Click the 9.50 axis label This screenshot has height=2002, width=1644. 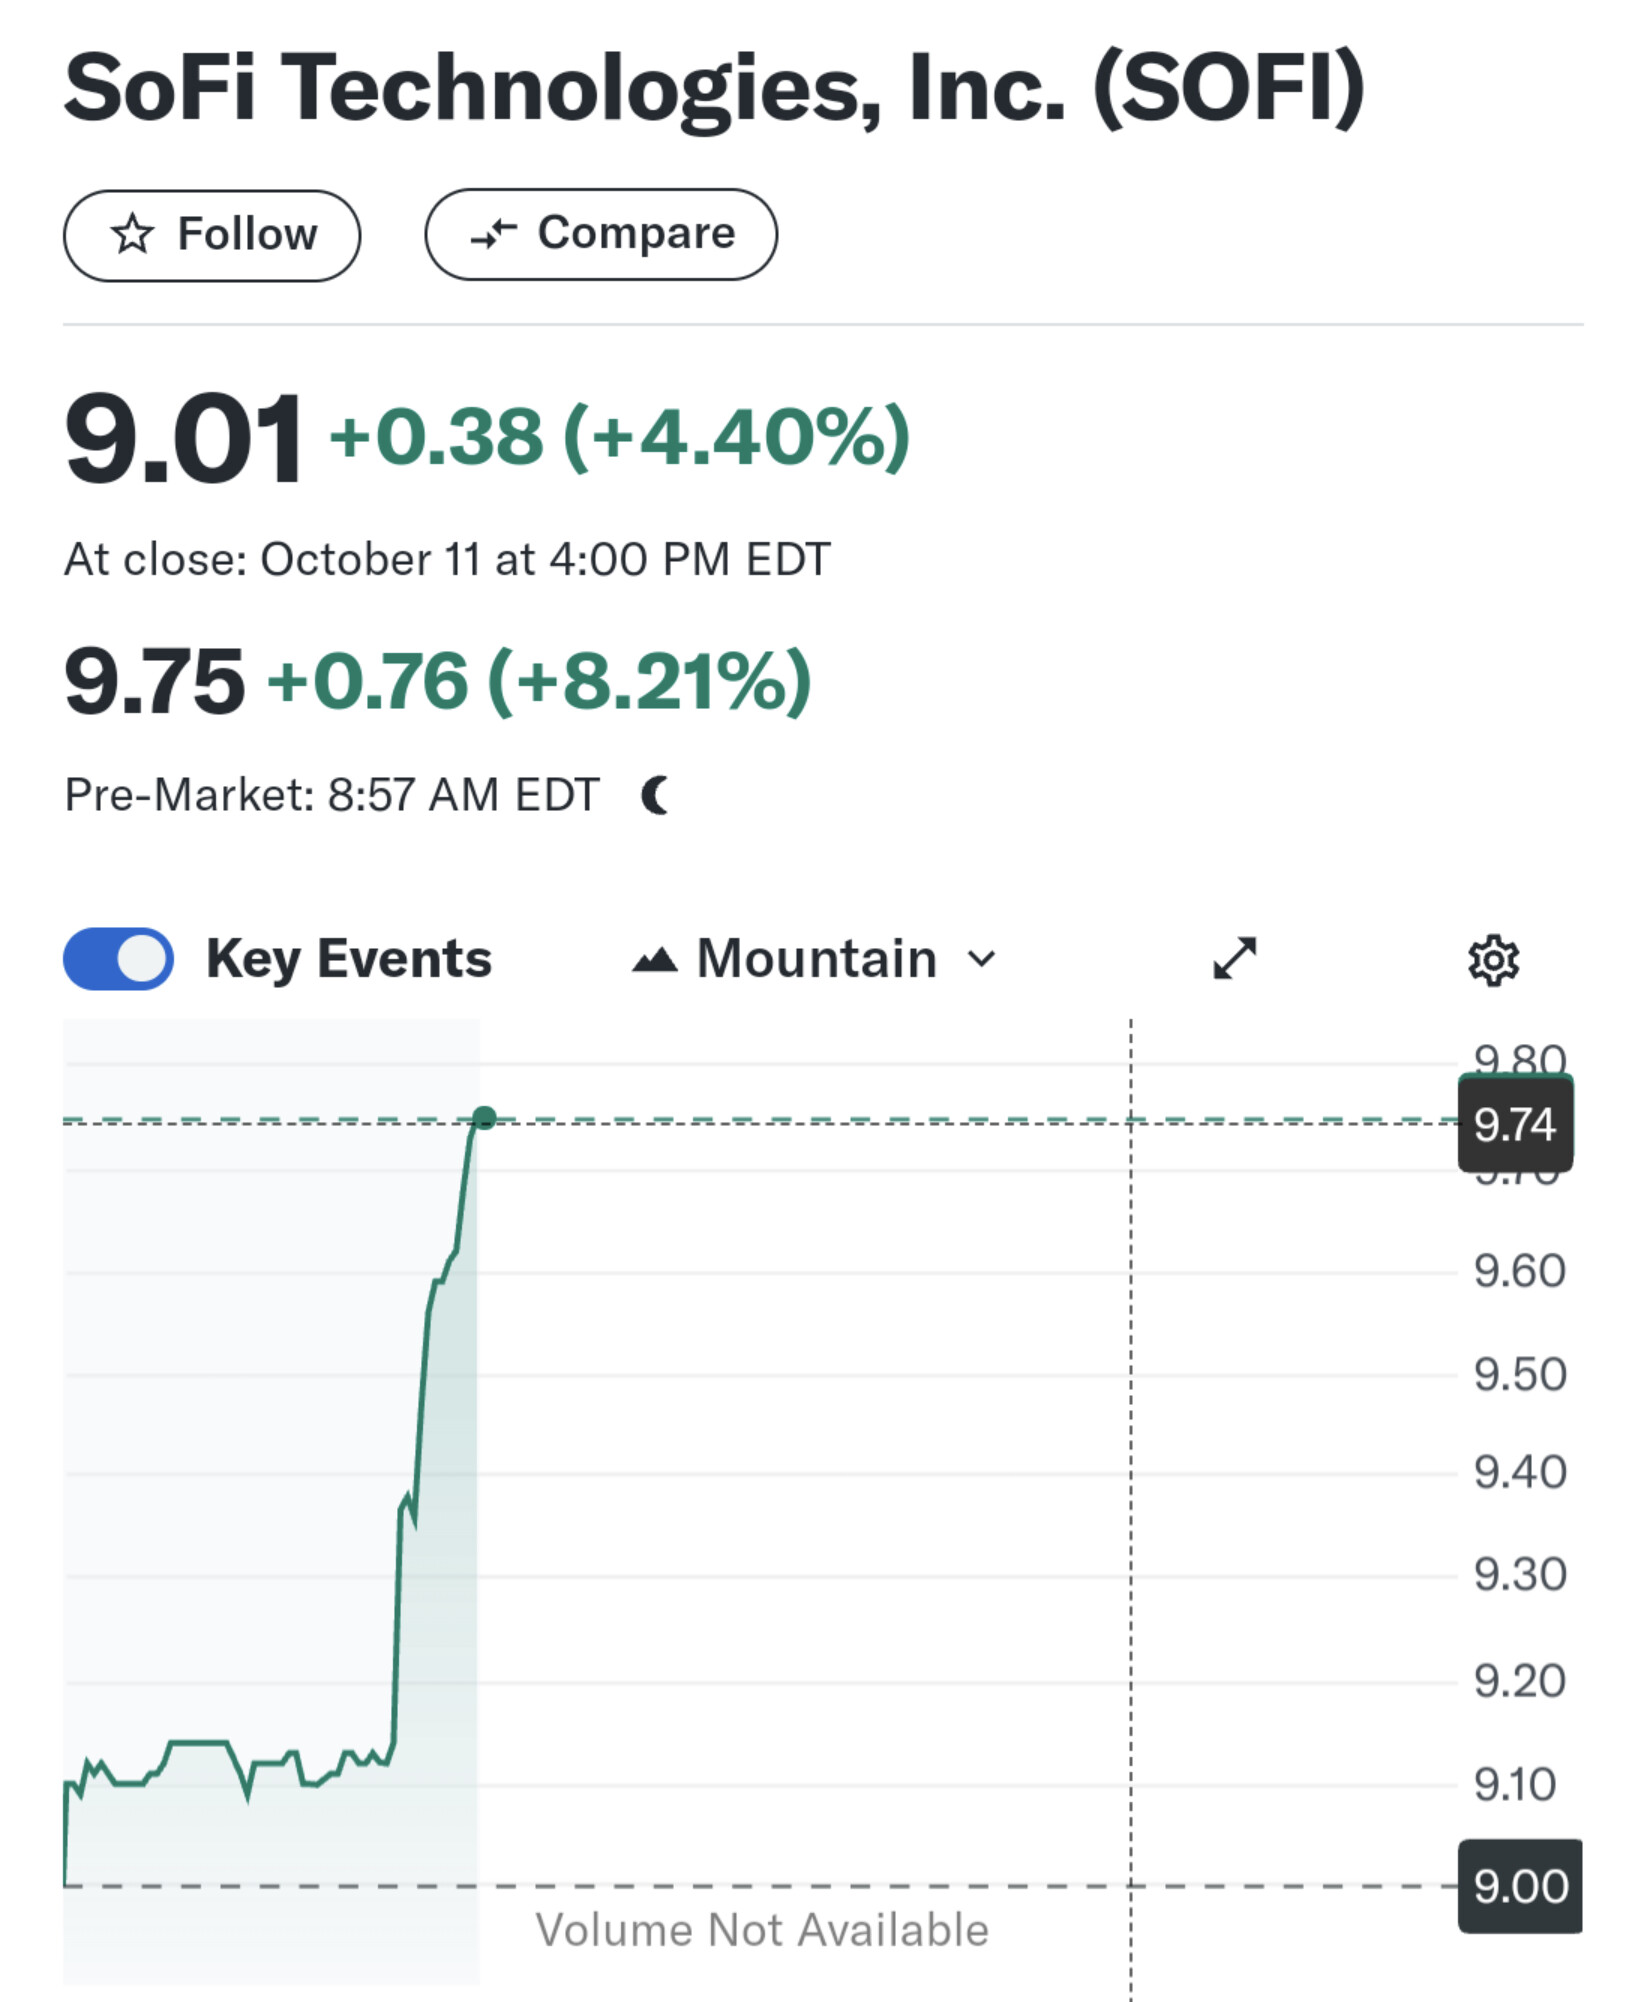pyautogui.click(x=1520, y=1374)
